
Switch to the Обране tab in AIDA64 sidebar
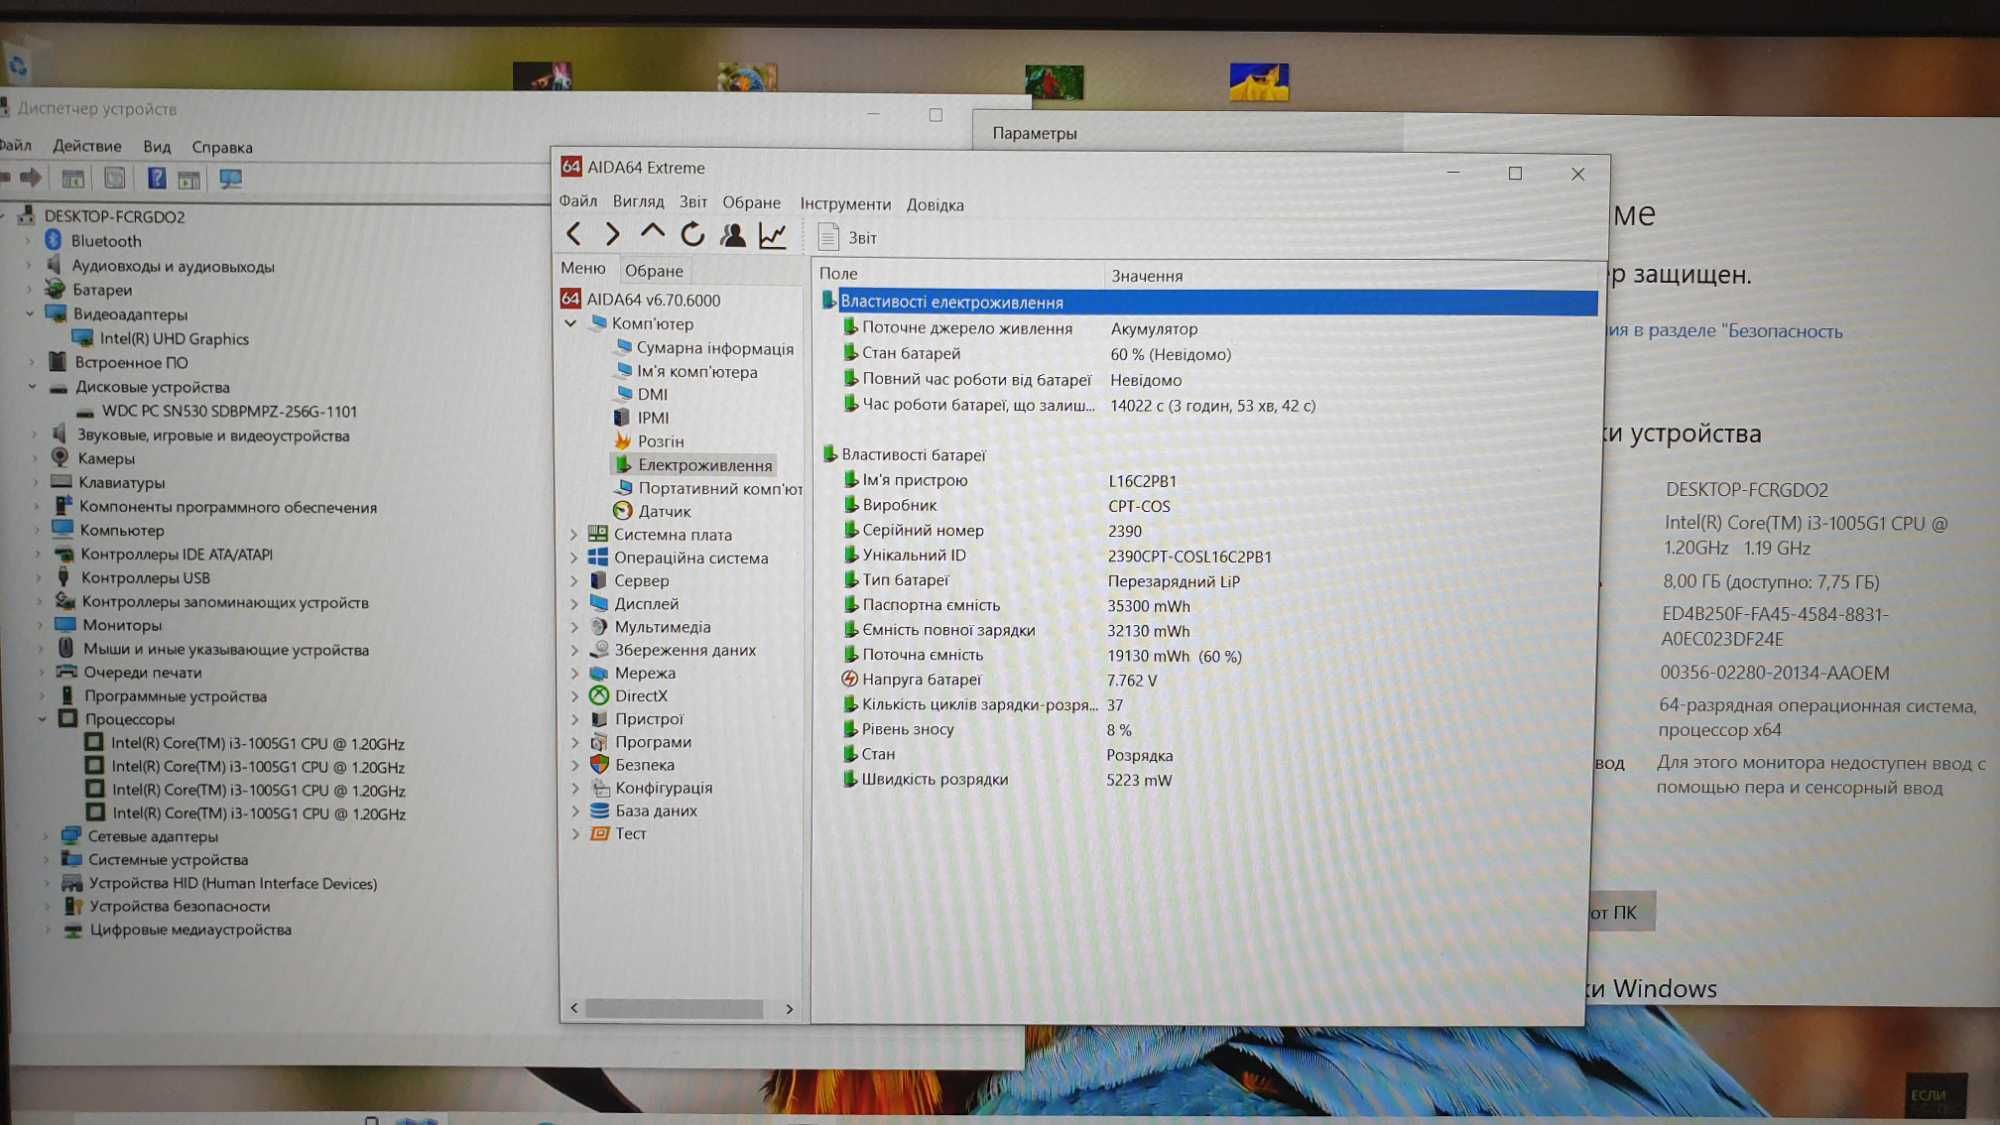[x=654, y=270]
